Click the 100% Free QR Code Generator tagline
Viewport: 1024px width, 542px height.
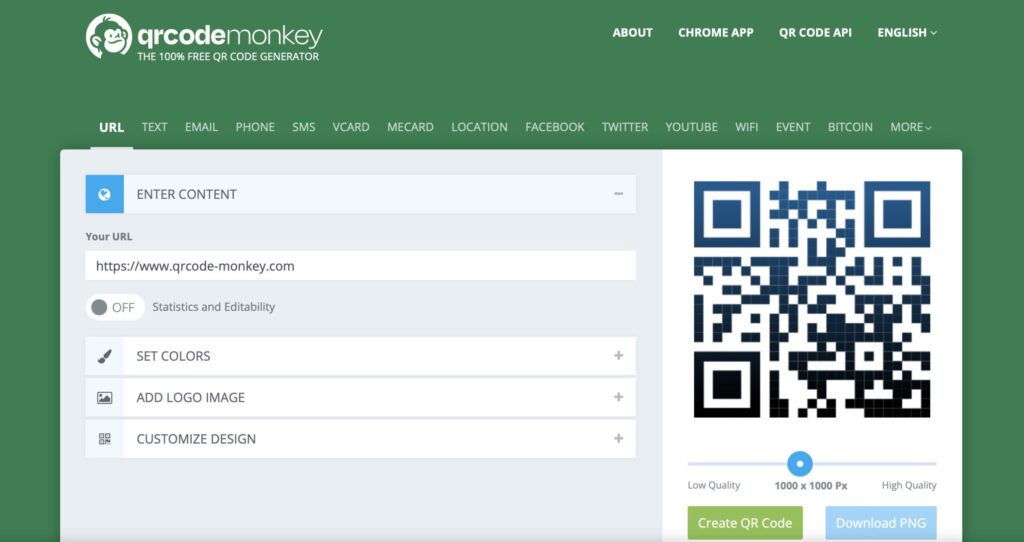pos(228,57)
